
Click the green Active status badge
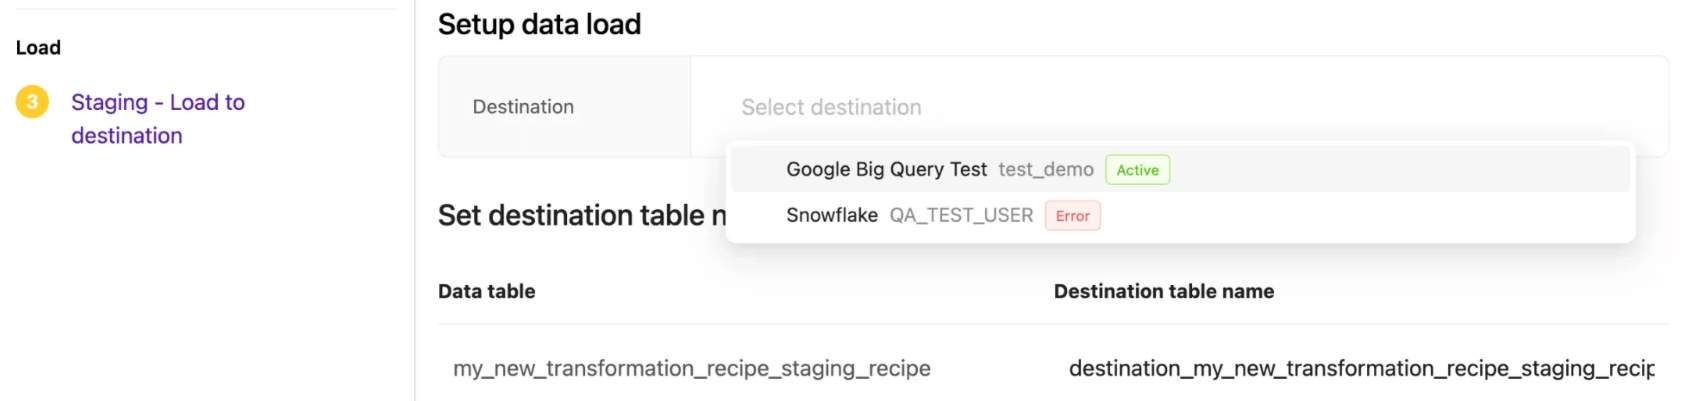(1137, 170)
